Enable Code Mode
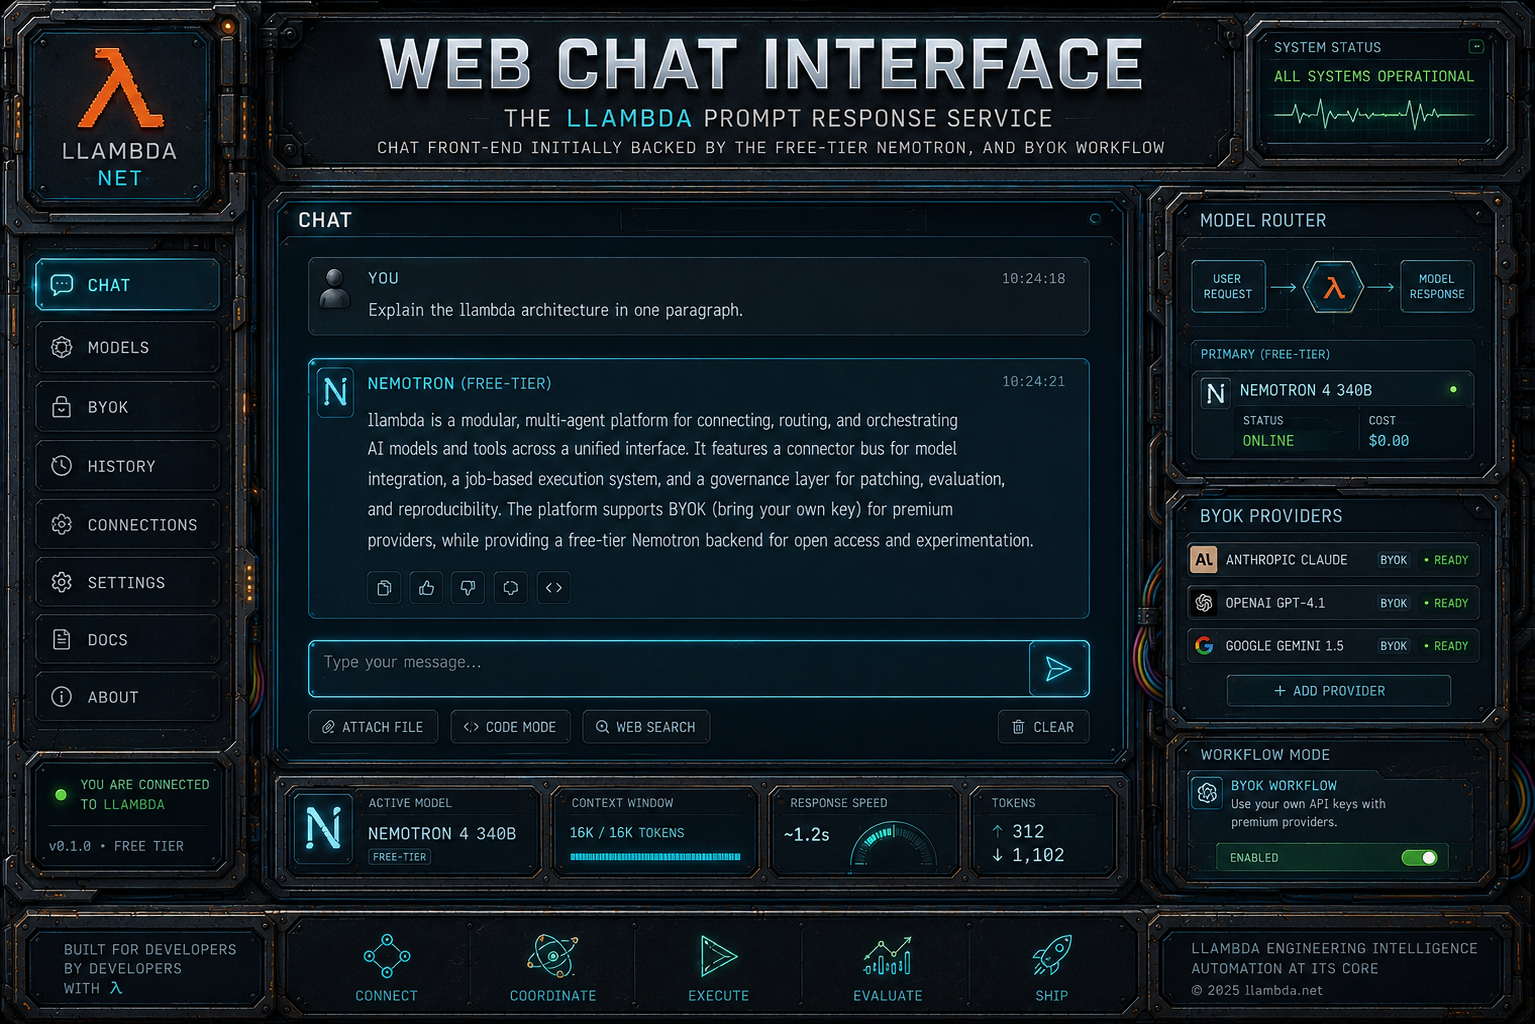Screen dimensions: 1535x1024 point(510,727)
